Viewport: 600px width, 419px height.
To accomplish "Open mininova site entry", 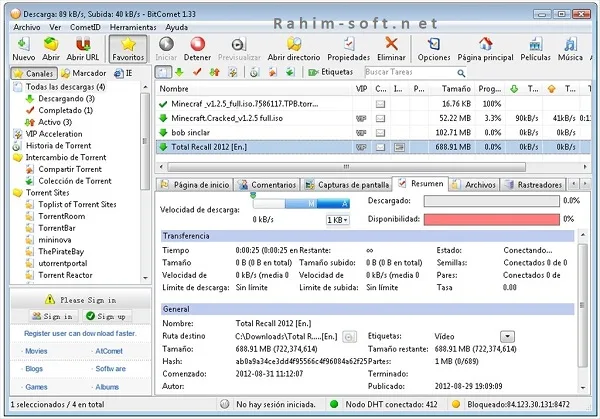I will [x=55, y=240].
